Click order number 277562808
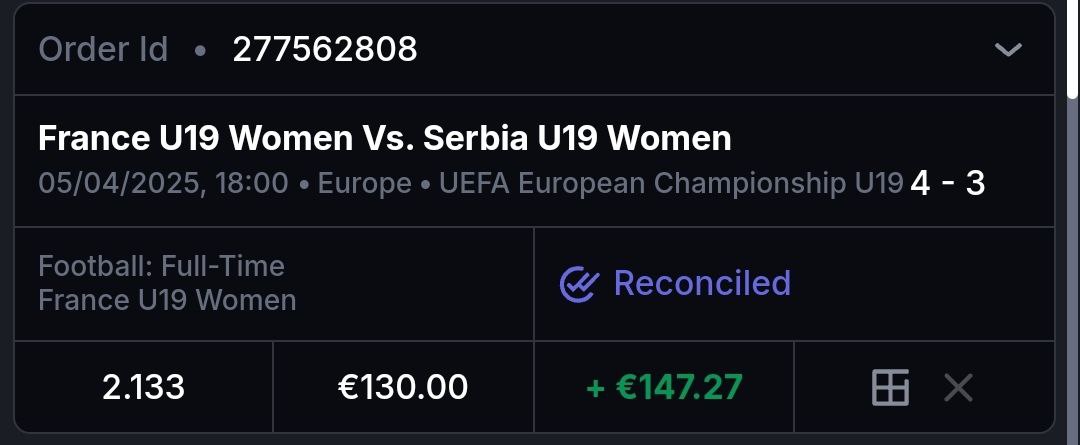Image resolution: width=1080 pixels, height=445 pixels. [325, 49]
